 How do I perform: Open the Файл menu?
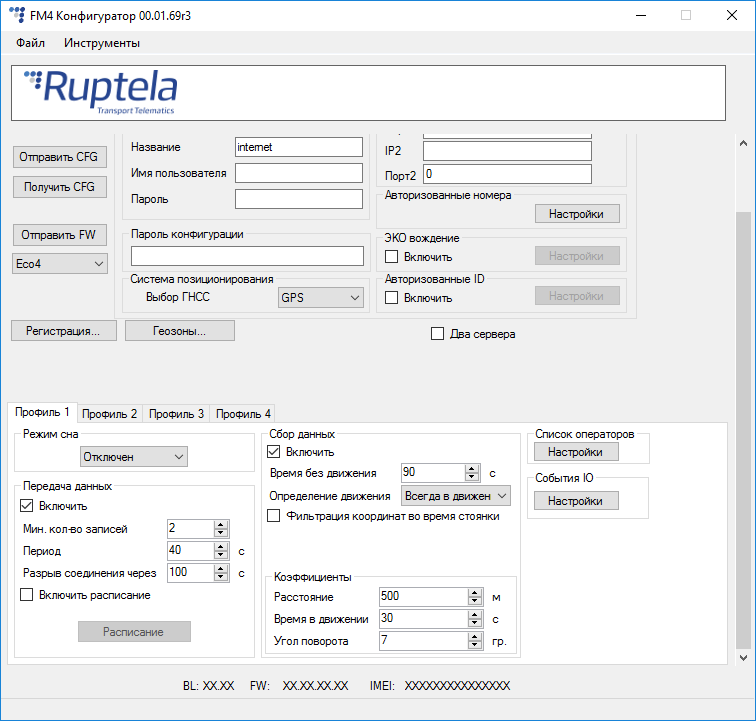click(x=30, y=43)
